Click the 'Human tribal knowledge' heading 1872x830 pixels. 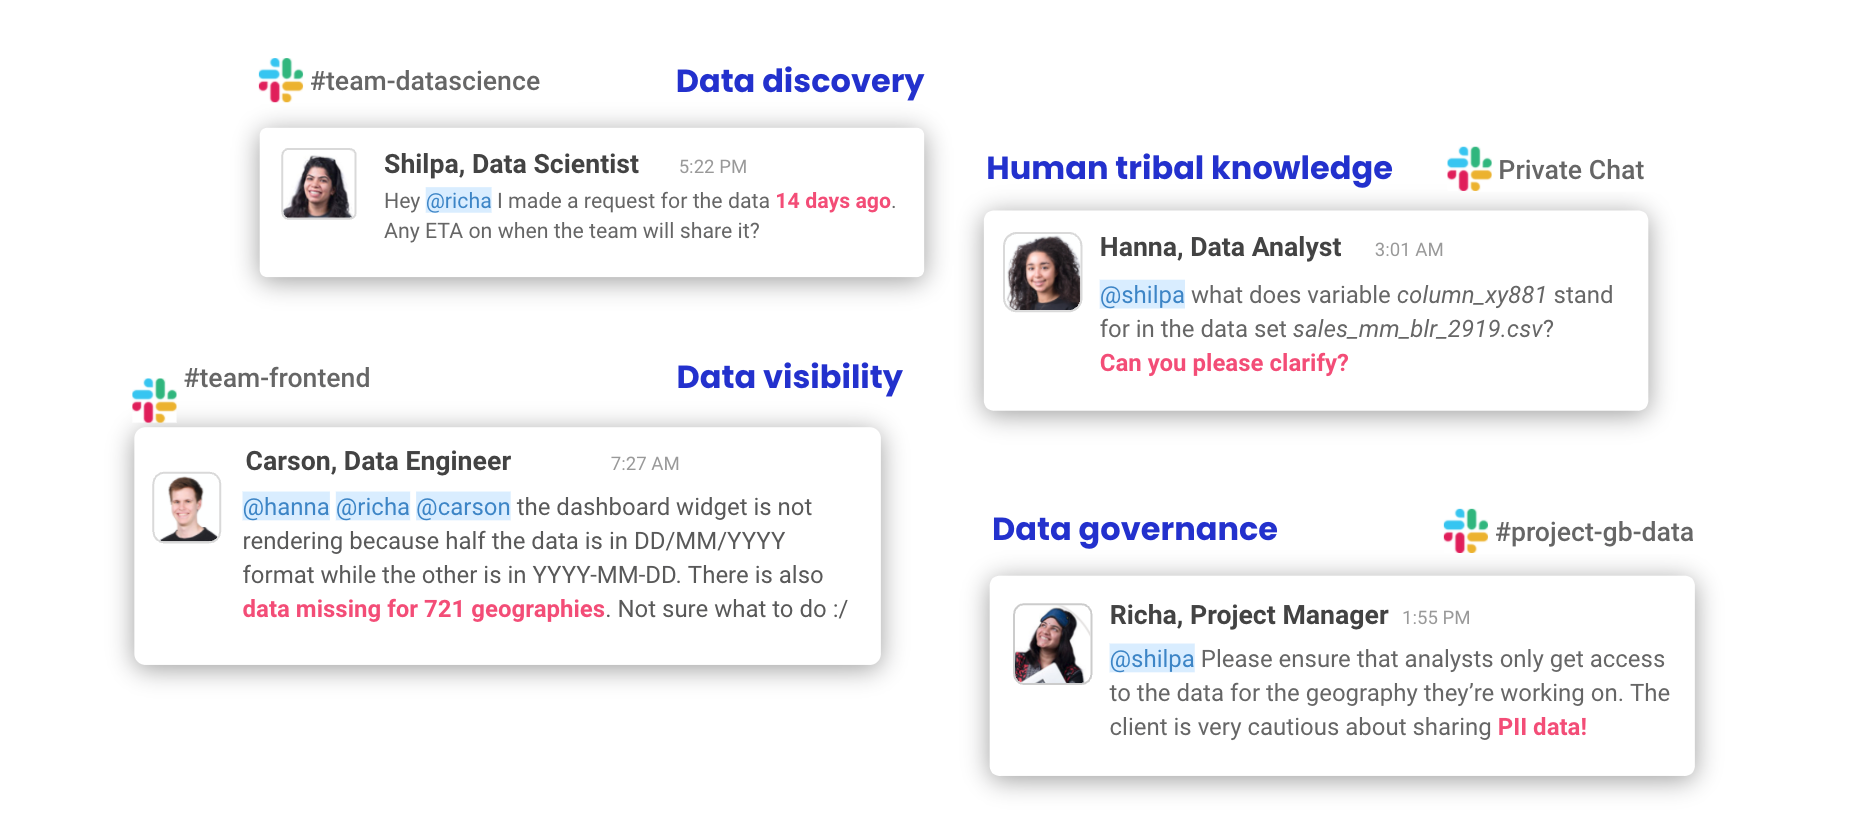[1189, 168]
